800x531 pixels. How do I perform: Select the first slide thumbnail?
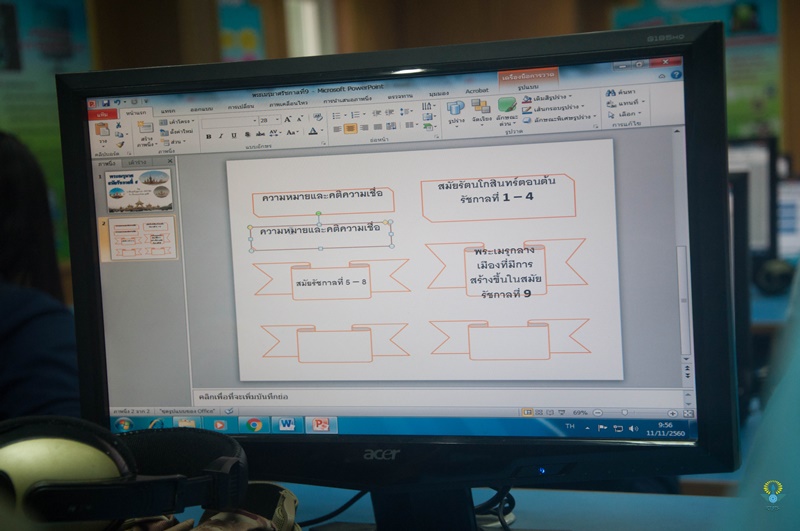click(x=140, y=190)
